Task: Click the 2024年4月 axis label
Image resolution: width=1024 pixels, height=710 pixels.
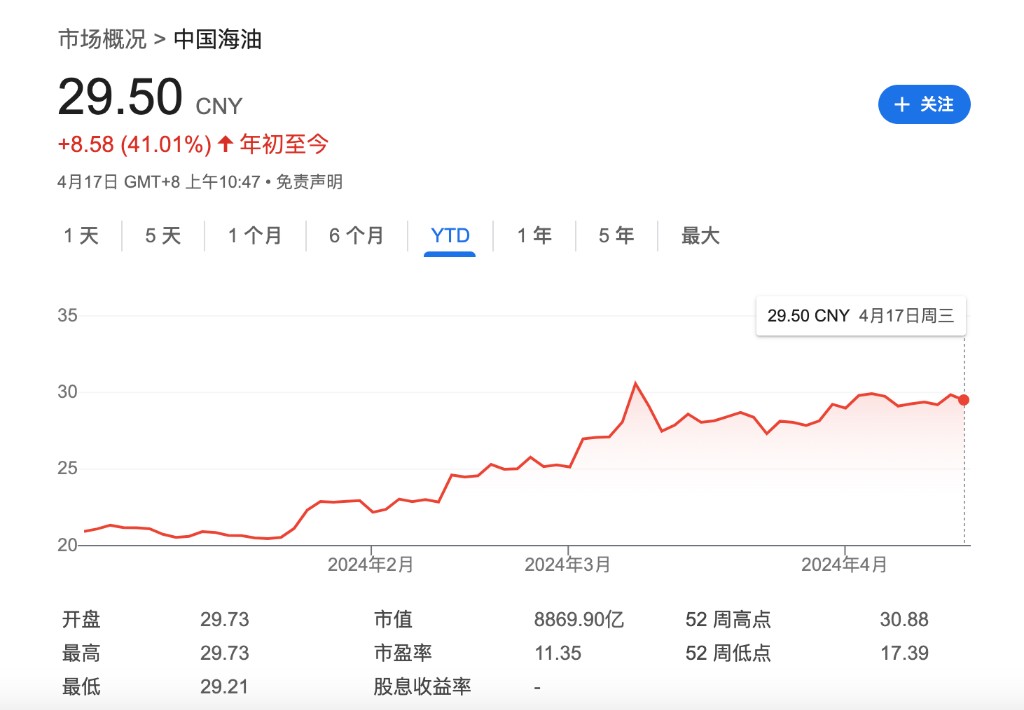Action: 844,564
